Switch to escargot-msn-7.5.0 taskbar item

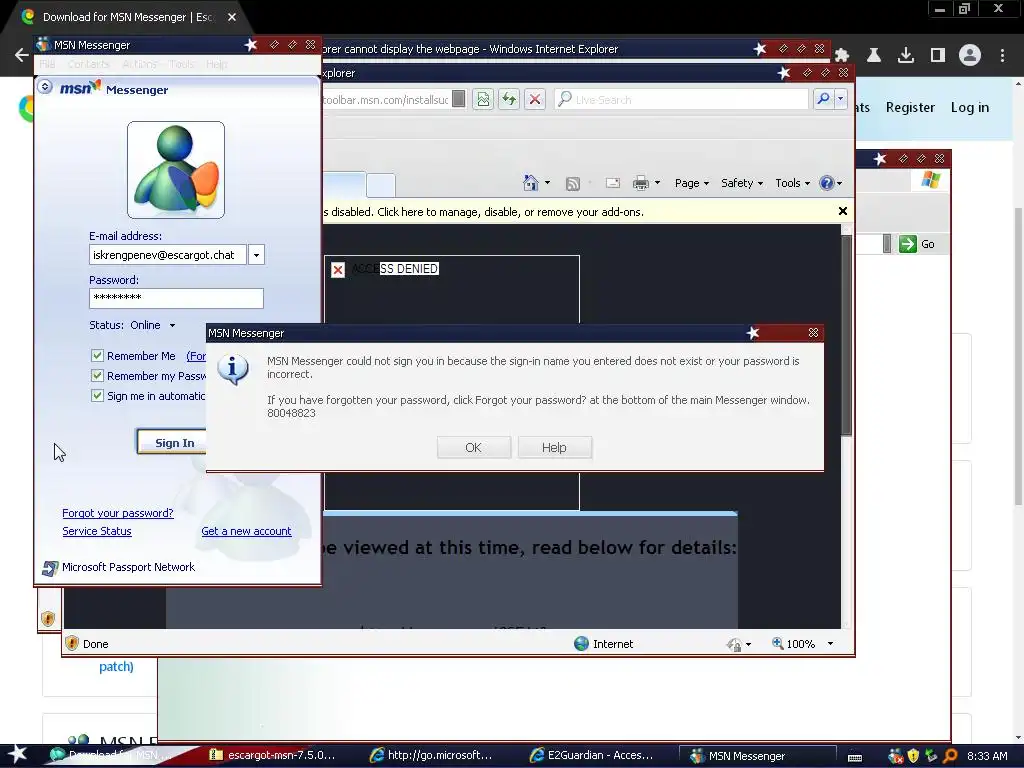[272, 755]
